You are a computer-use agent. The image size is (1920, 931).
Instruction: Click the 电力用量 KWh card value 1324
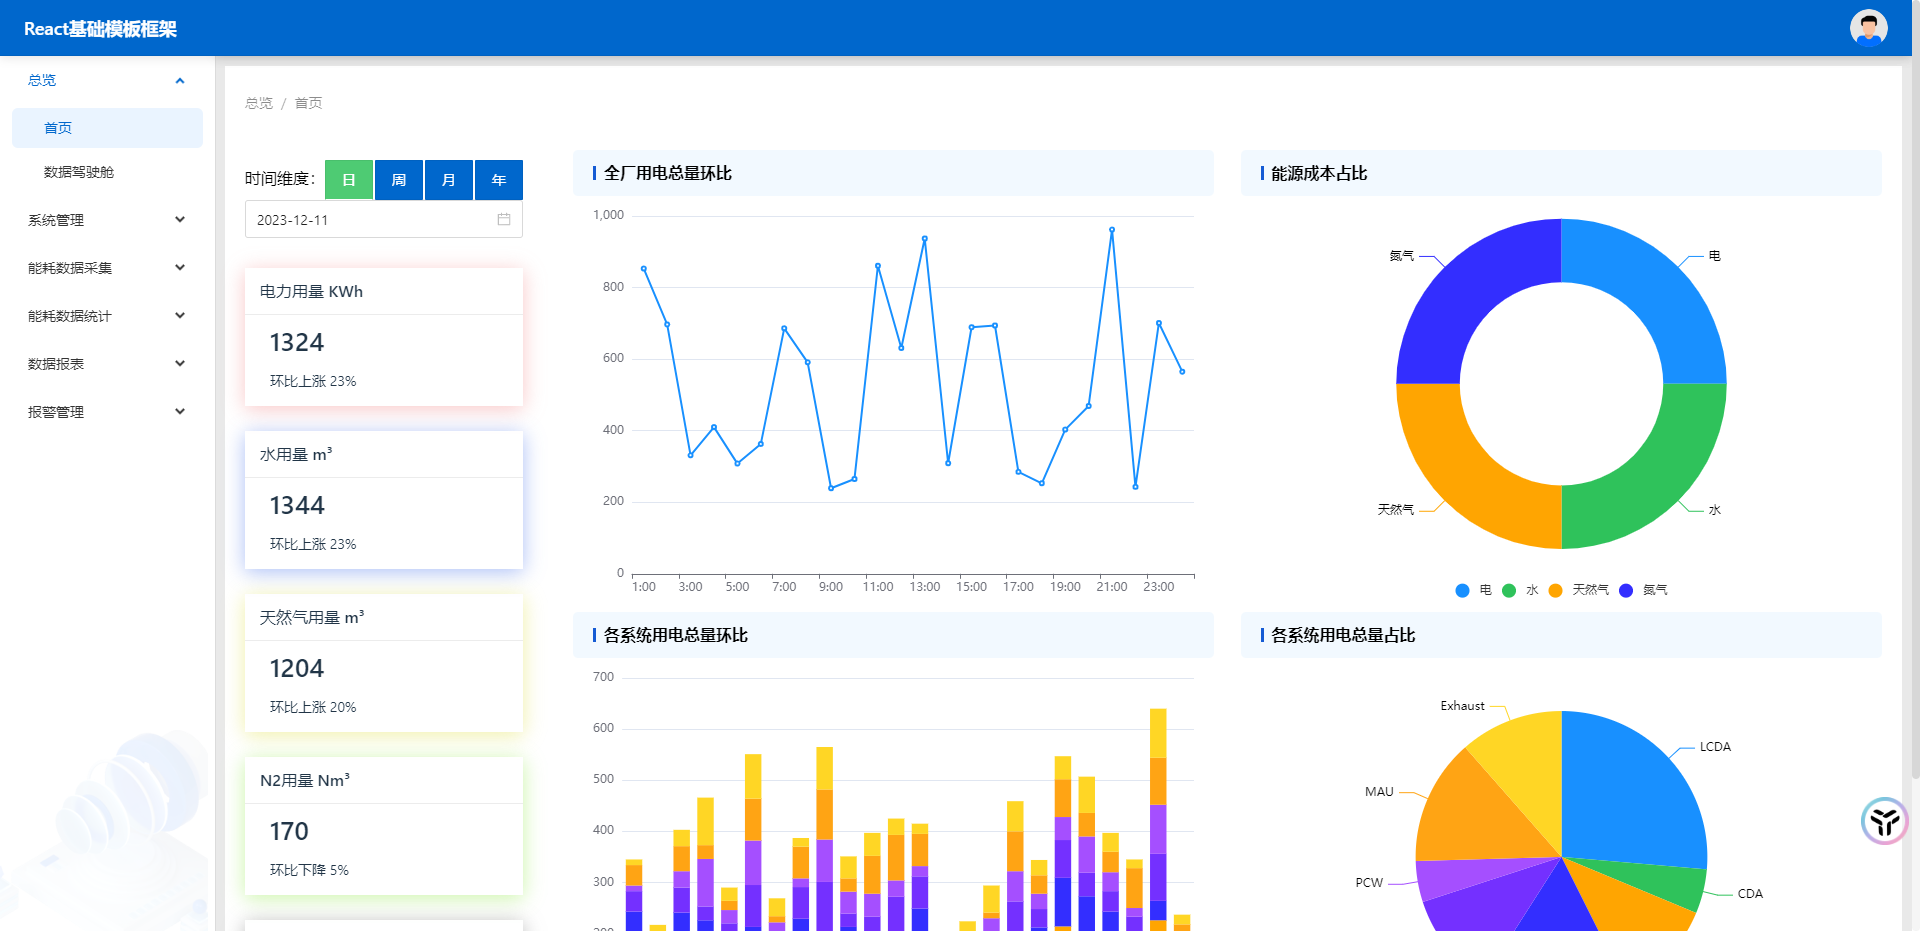297,343
